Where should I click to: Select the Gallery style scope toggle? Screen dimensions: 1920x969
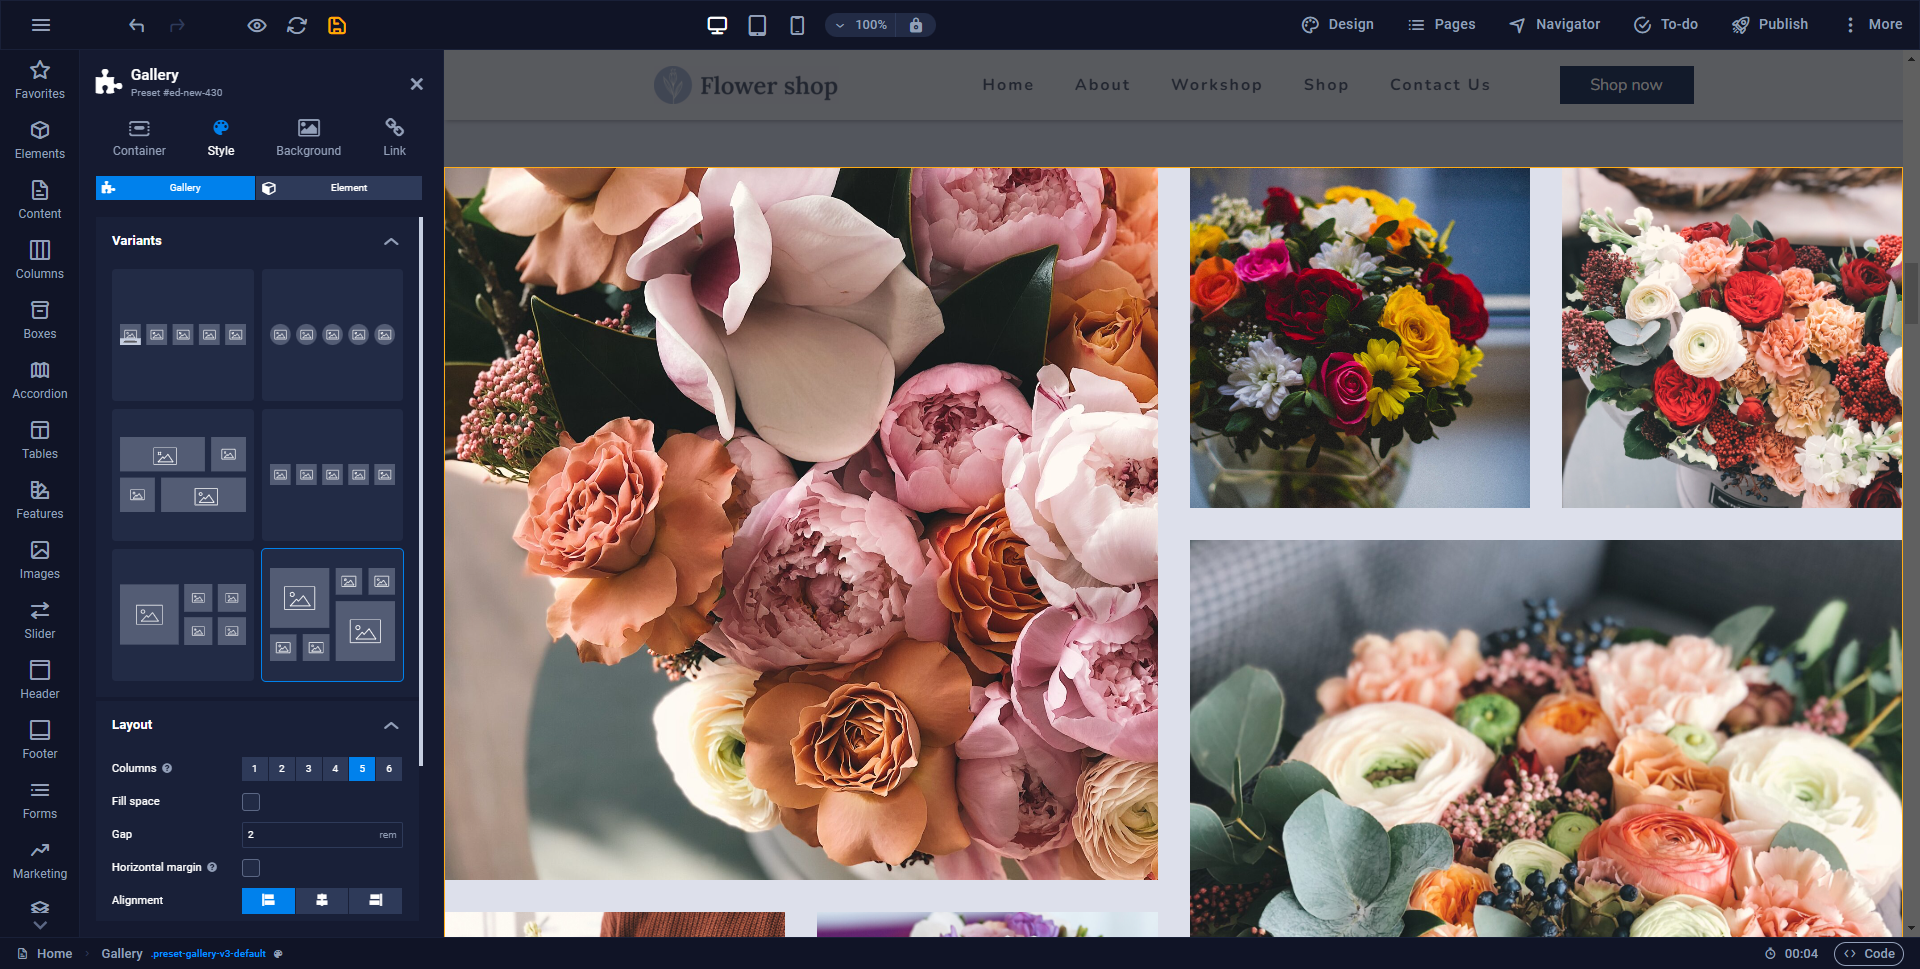[x=175, y=188]
